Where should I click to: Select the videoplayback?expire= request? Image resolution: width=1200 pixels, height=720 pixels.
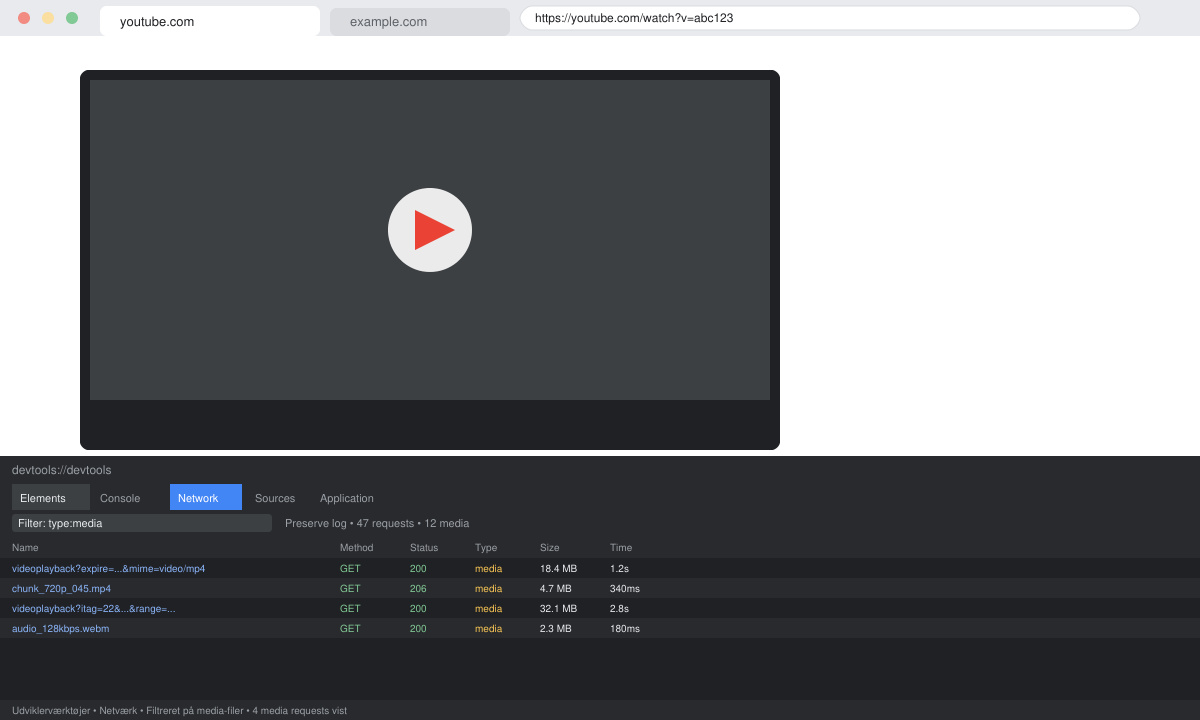600,568
